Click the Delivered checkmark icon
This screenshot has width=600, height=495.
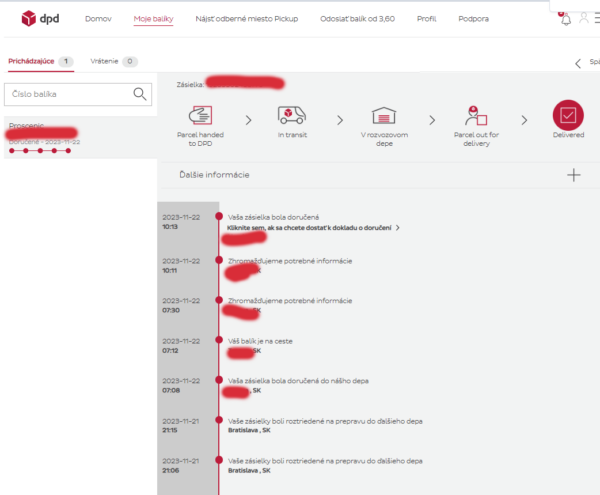[568, 116]
